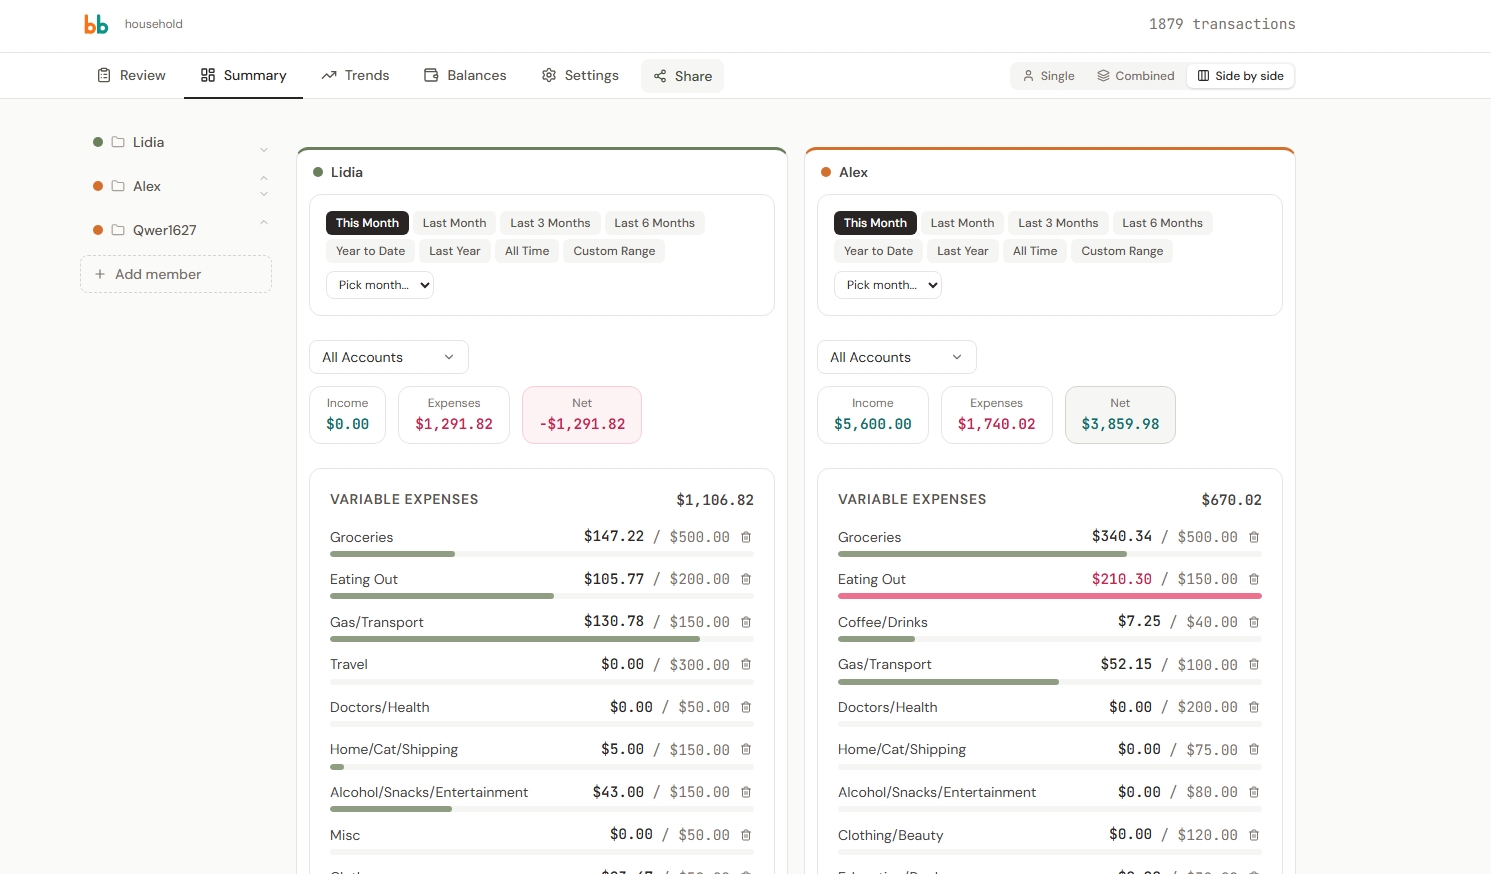This screenshot has height=874, width=1491.
Task: Delete Lidia's Groceries budget row
Action: 746,537
